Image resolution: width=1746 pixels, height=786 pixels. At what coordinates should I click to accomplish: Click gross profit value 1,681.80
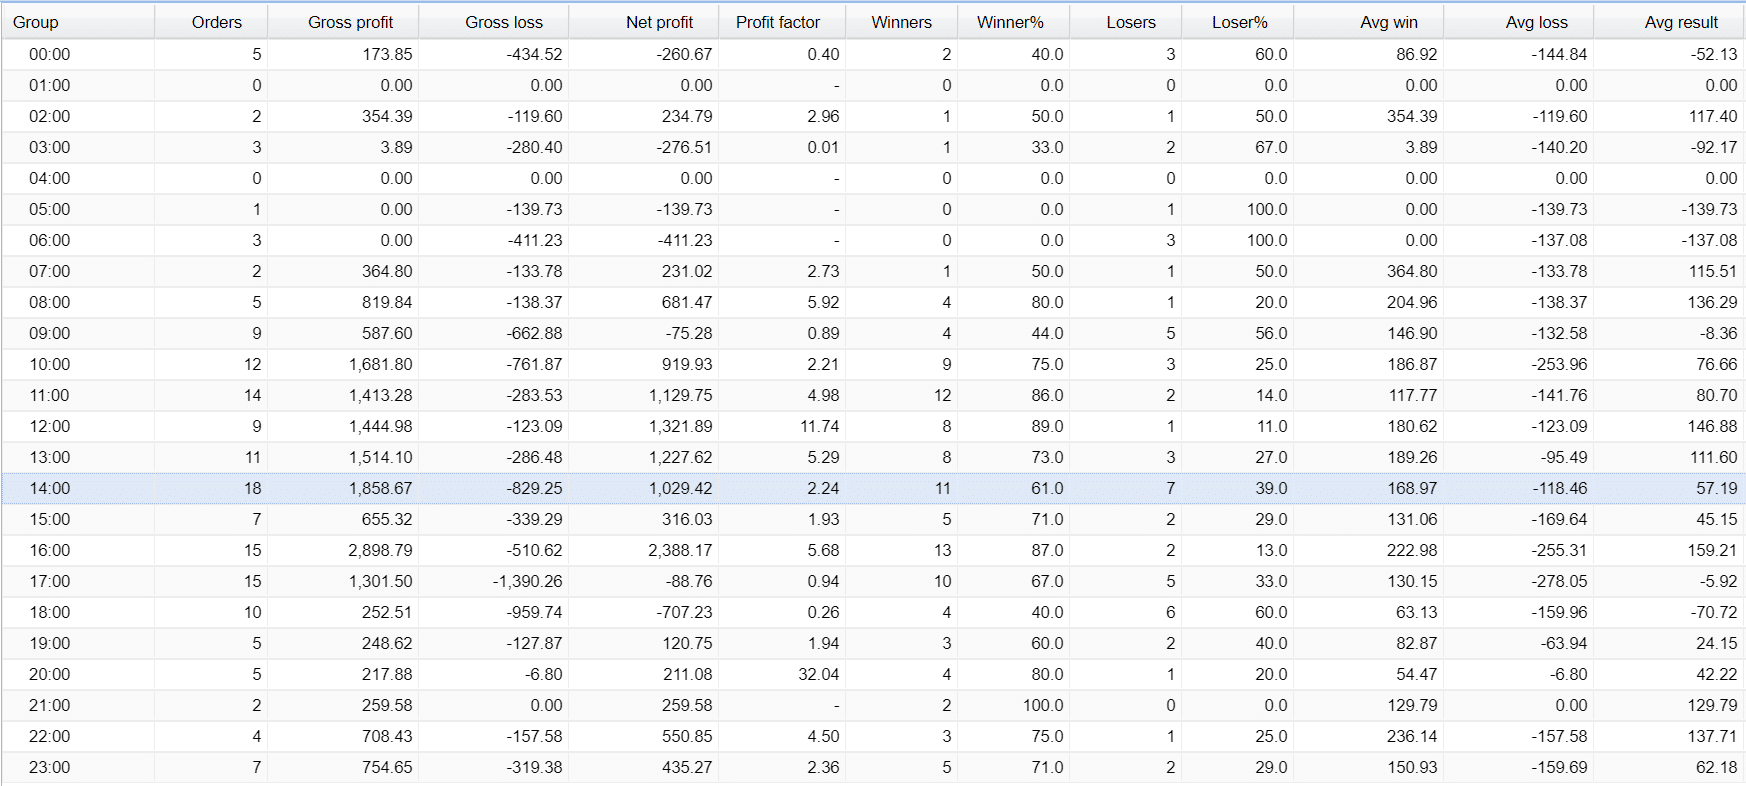[x=380, y=364]
